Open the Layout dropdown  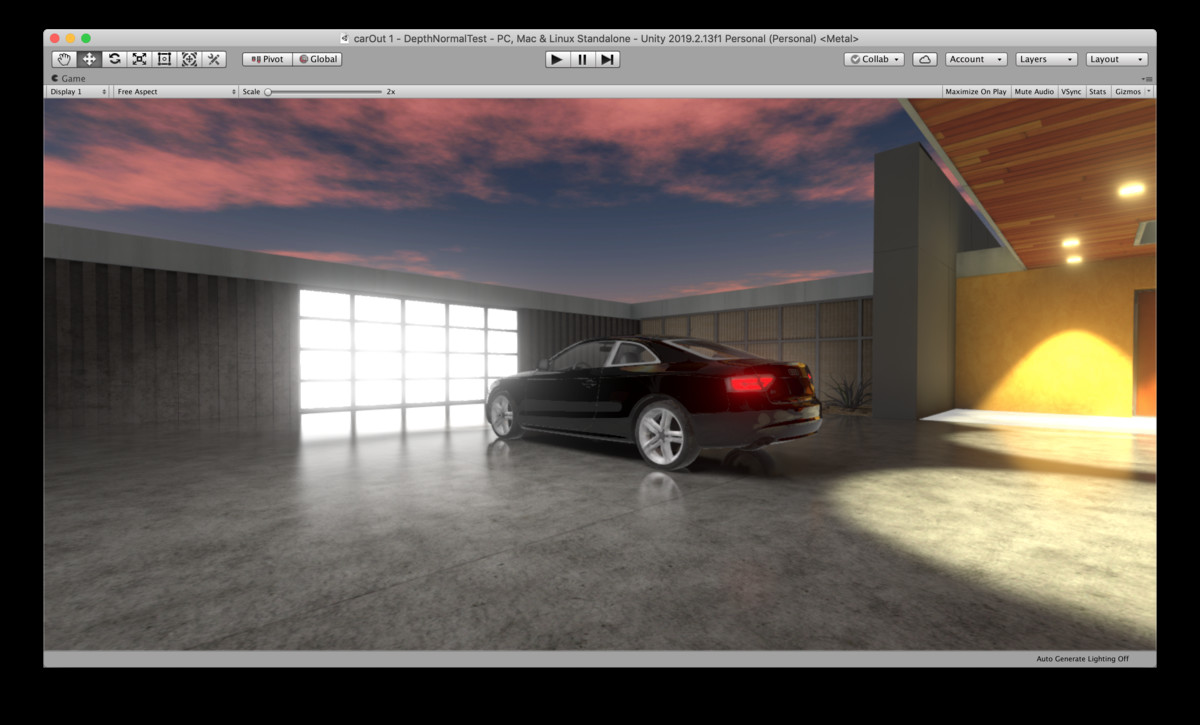pyautogui.click(x=1116, y=59)
